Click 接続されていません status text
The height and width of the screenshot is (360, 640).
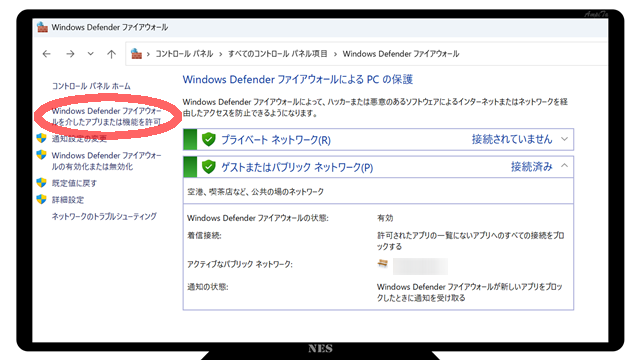coord(512,139)
